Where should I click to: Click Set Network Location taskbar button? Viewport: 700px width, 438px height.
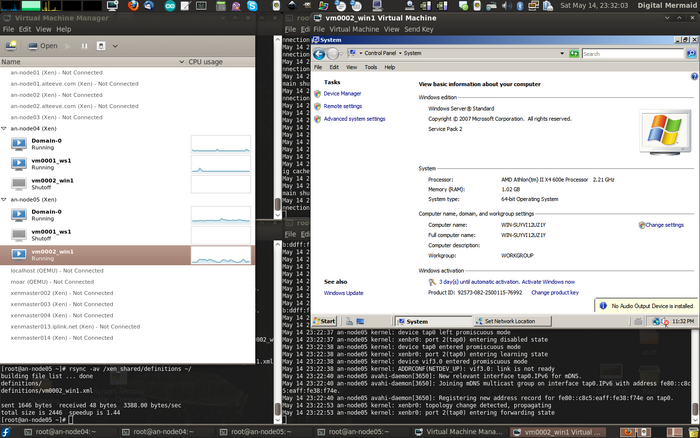(x=512, y=321)
